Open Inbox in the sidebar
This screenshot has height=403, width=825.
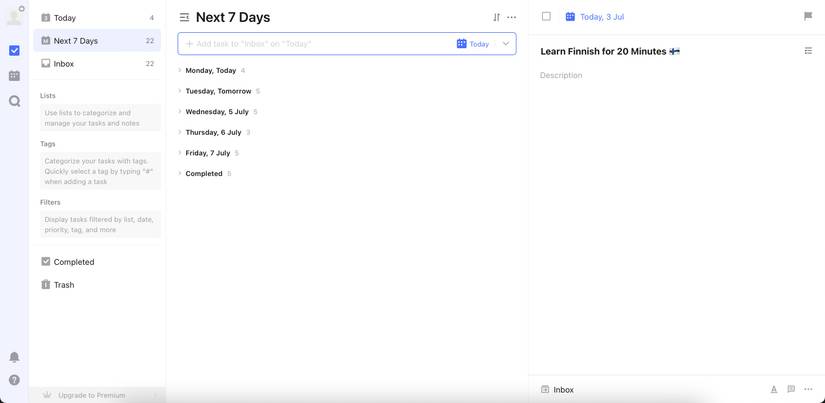97,64
